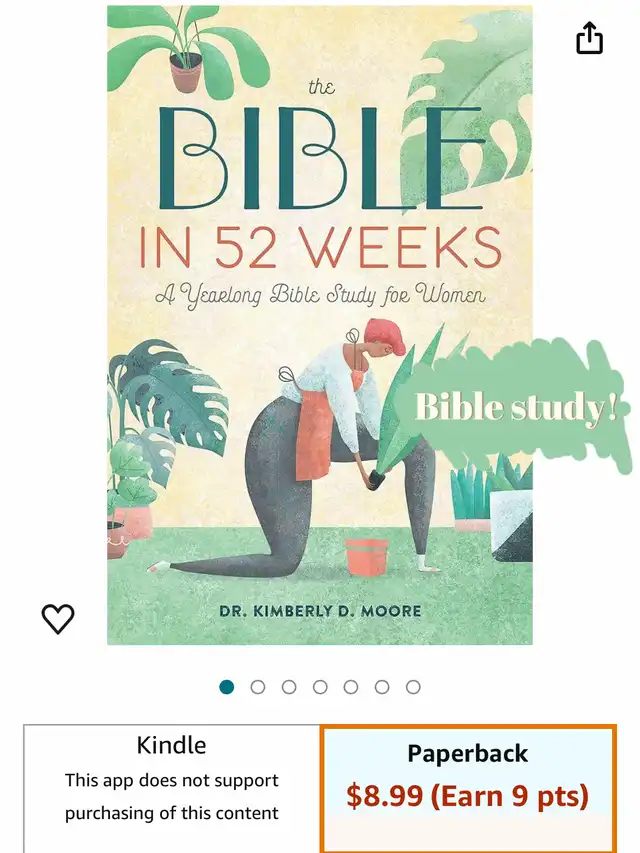This screenshot has height=853, width=640.
Task: Tap the green Bible study! sticker
Action: click(x=514, y=405)
